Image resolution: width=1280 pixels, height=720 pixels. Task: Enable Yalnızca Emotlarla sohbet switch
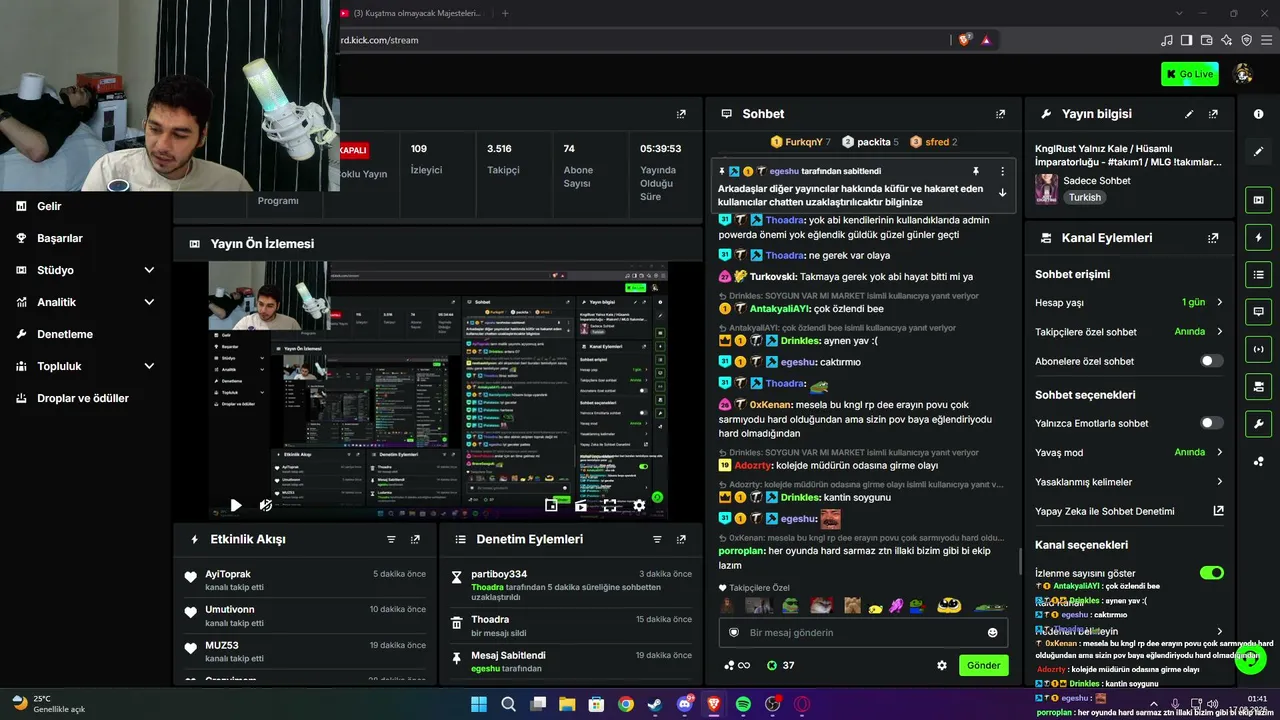point(1211,423)
